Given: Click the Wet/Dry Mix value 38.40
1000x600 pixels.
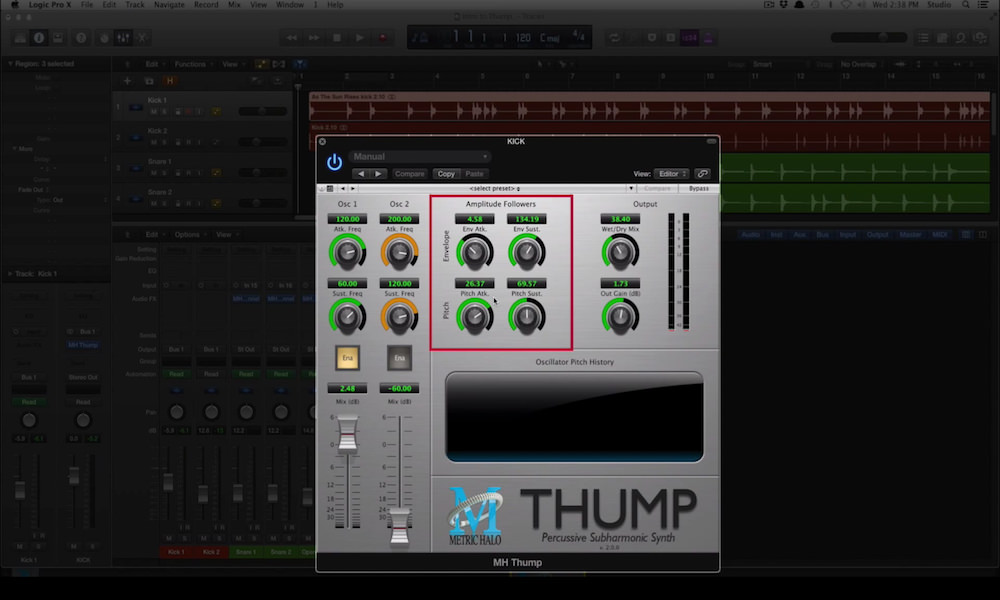Looking at the screenshot, I should point(620,219).
